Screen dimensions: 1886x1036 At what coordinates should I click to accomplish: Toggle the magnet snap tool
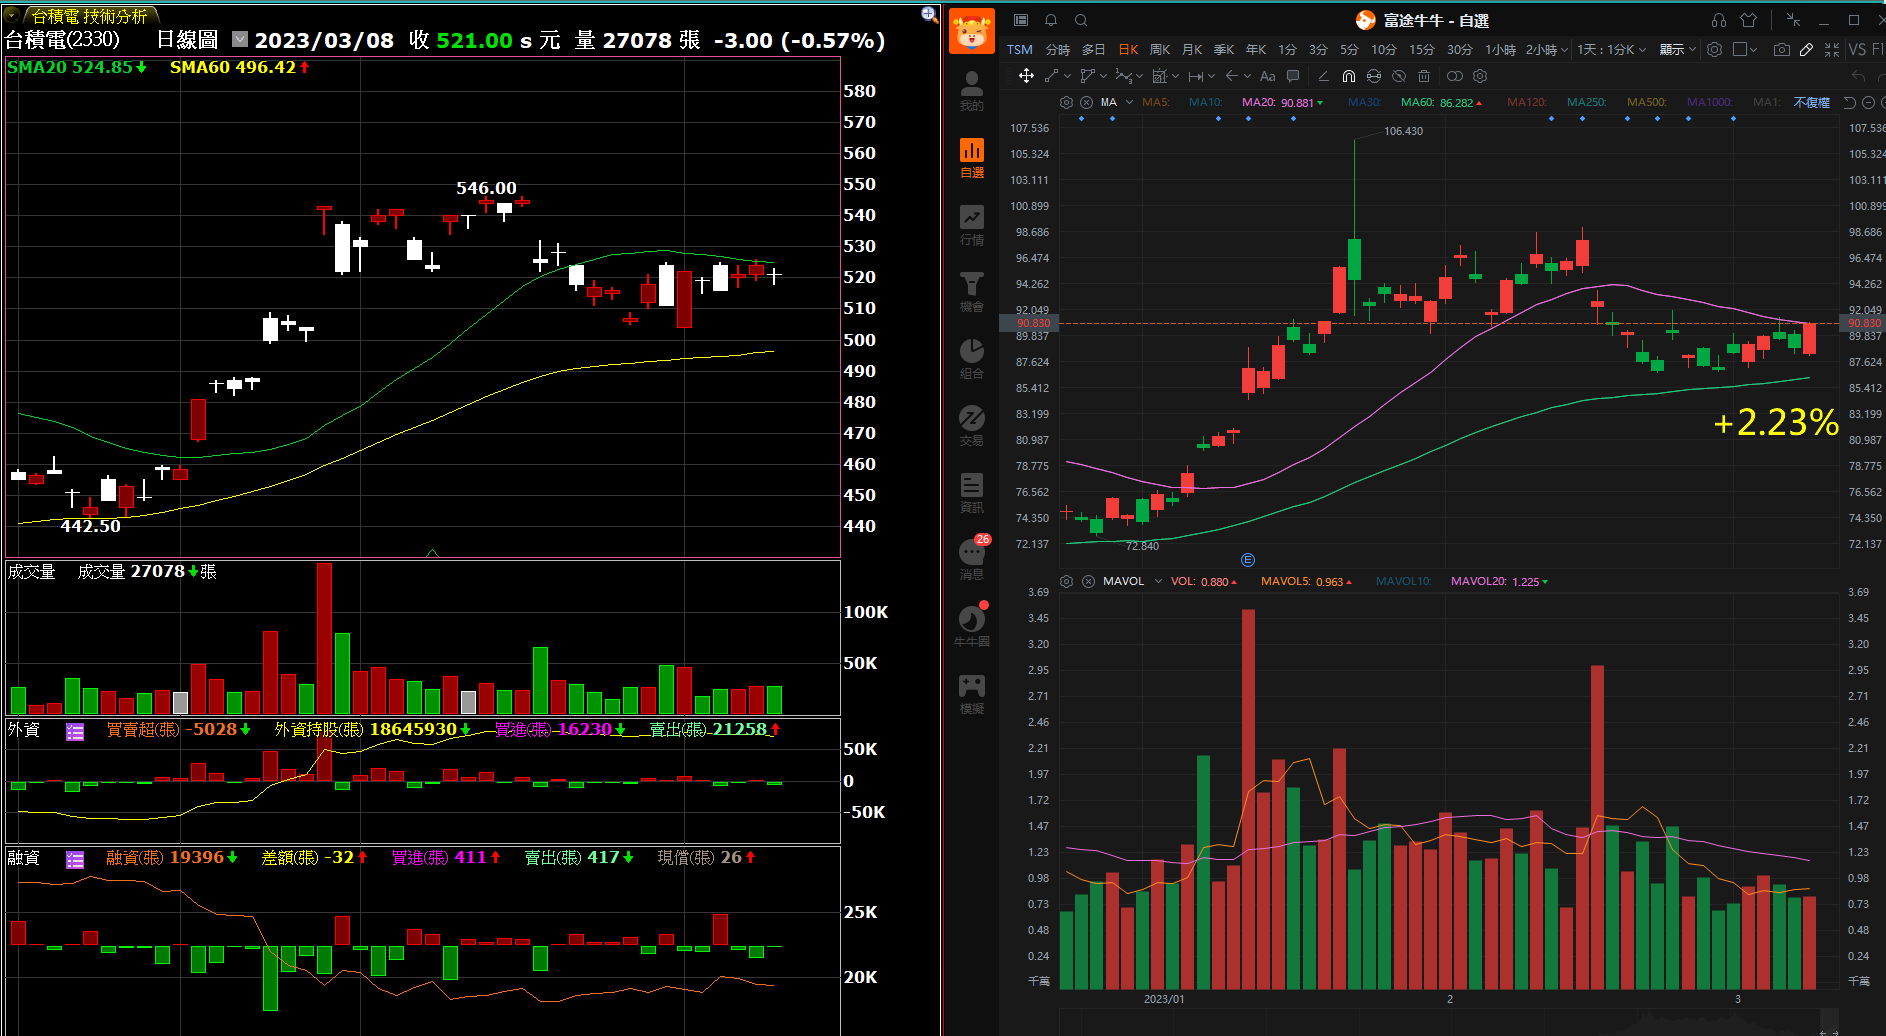1349,76
